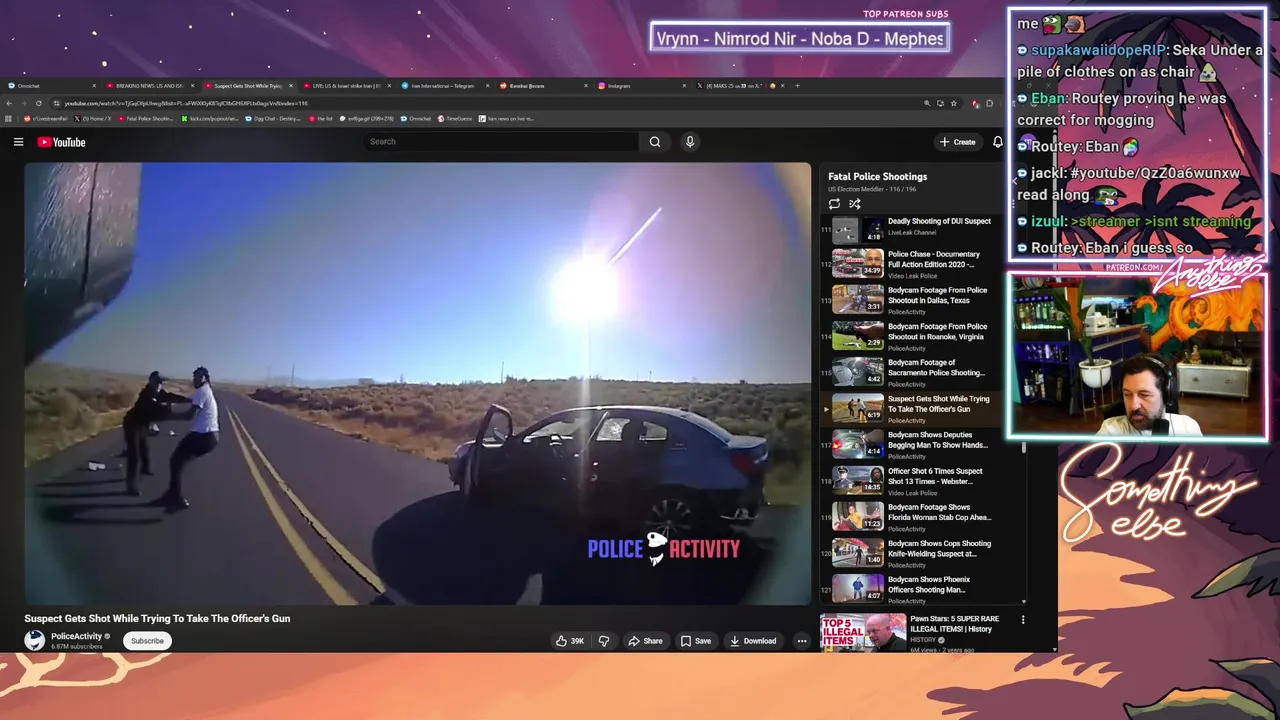The width and height of the screenshot is (1280, 720).
Task: Open Pawn Stars 5 Super Rare Illegal Items
Action: [x=953, y=624]
